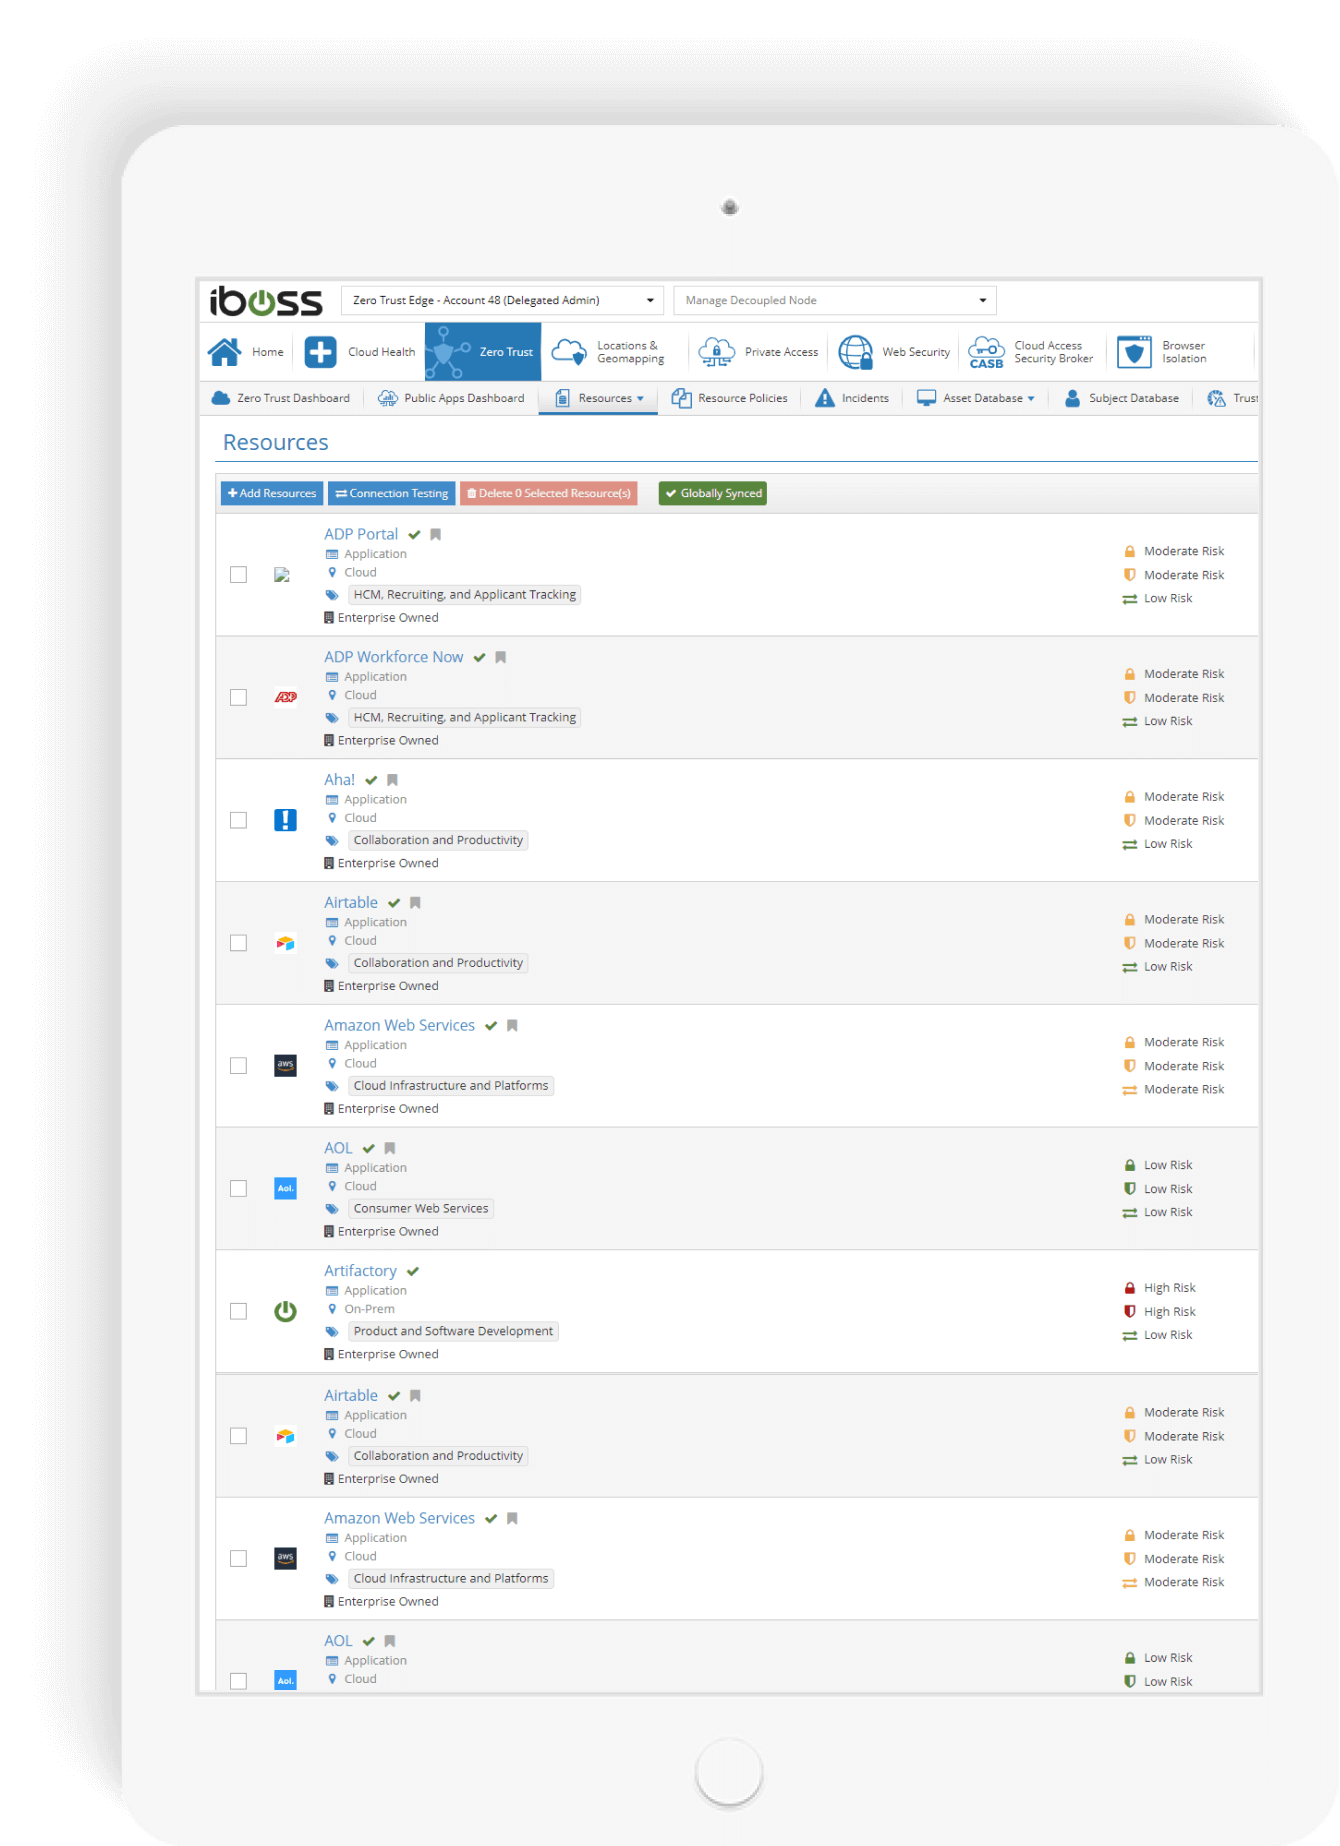This screenshot has width=1340, height=1846.
Task: Open the Home house icon
Action: (225, 352)
